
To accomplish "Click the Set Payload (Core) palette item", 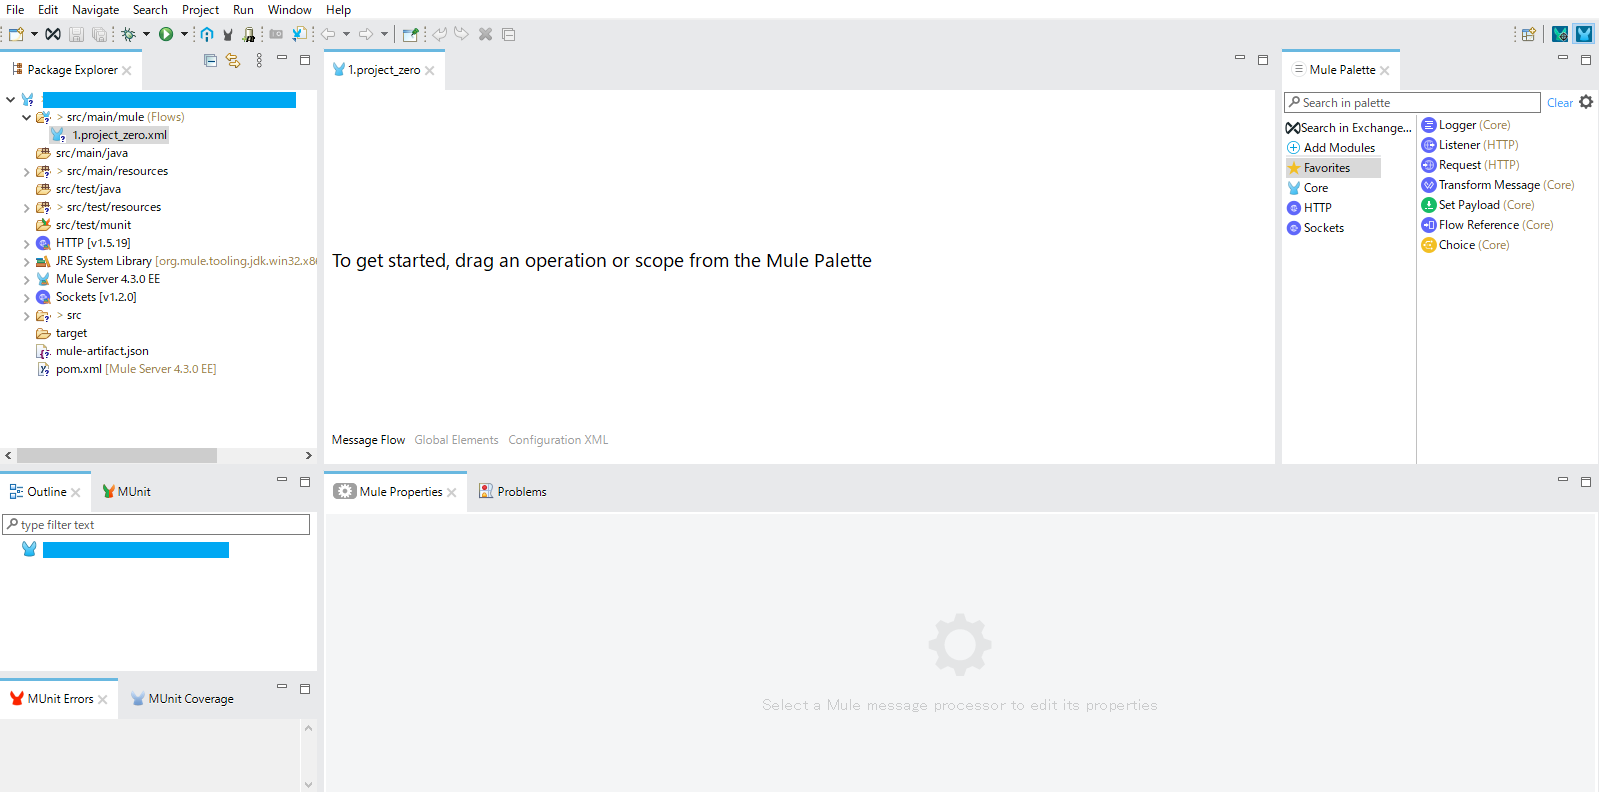I will [1478, 205].
